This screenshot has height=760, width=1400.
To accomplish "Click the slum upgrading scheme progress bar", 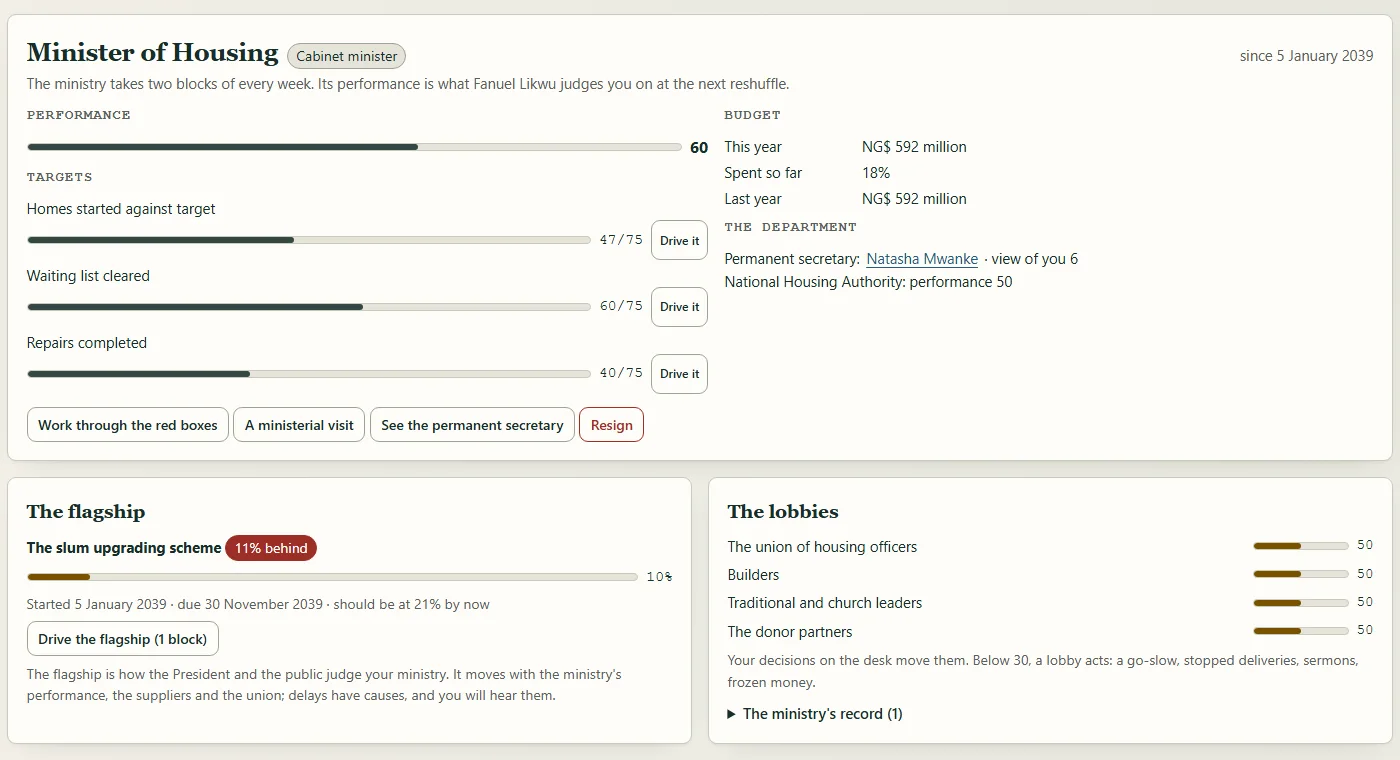I will coord(332,577).
